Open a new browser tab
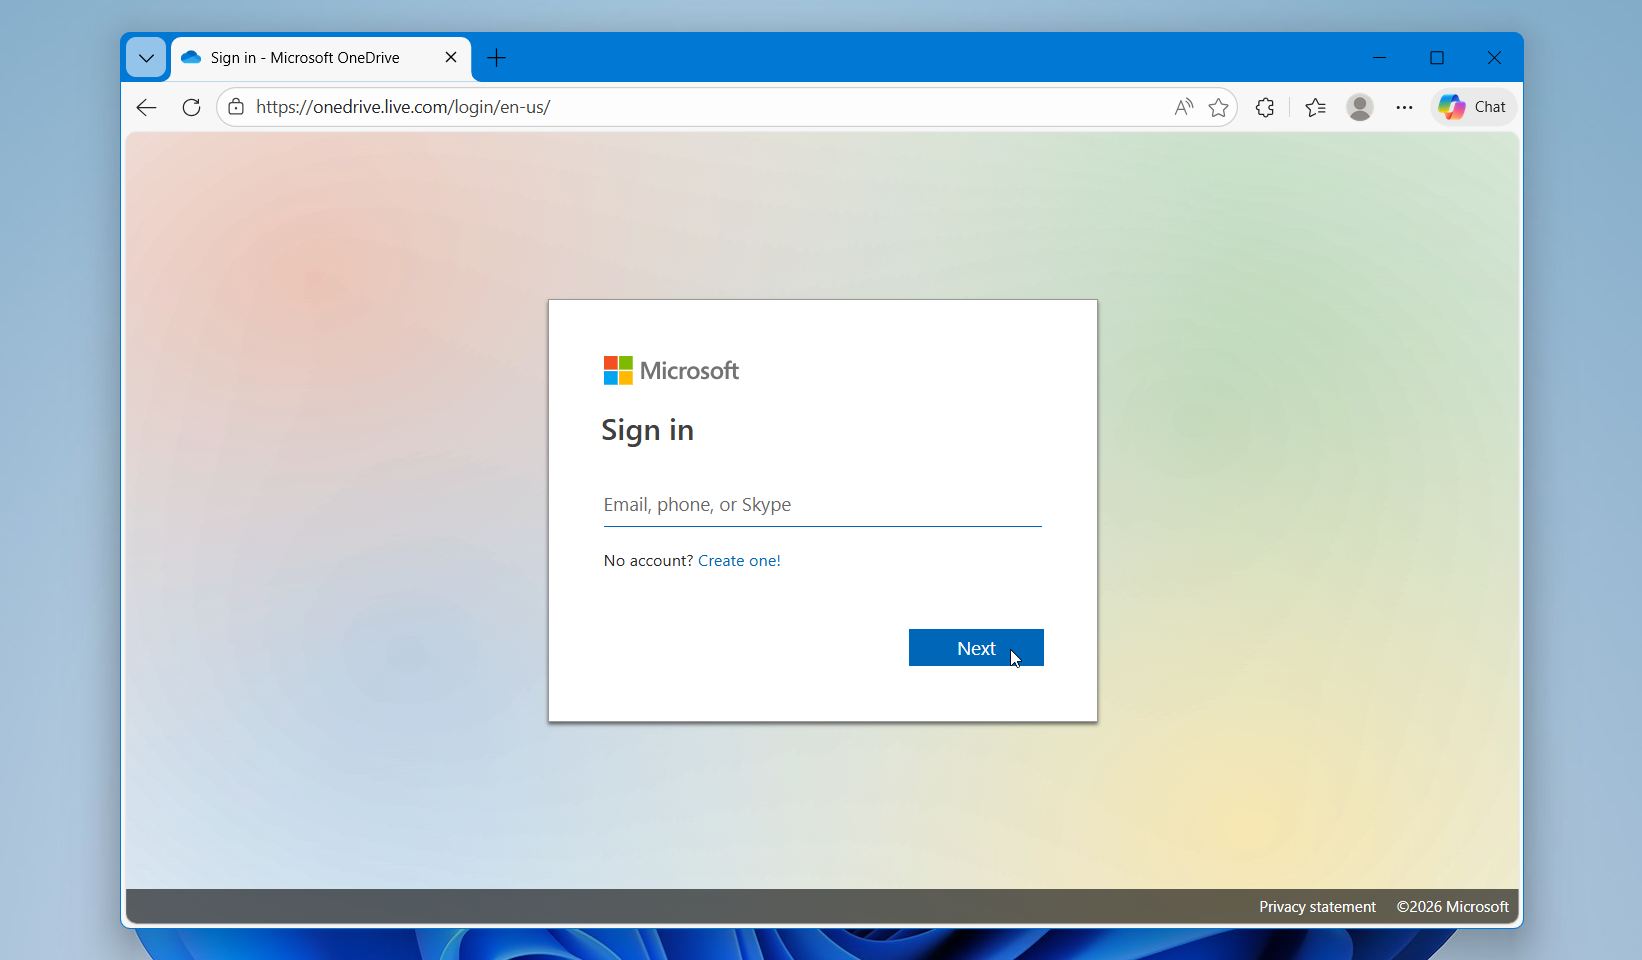 point(496,58)
